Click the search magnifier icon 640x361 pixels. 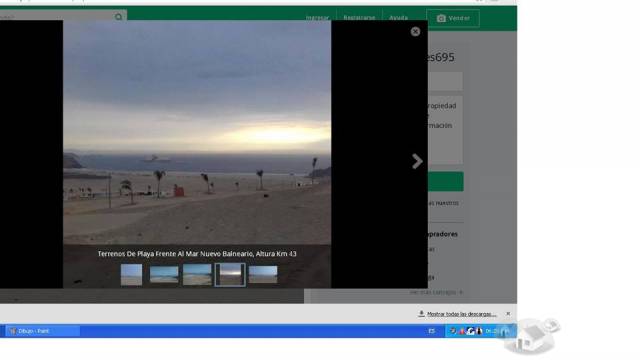118,17
